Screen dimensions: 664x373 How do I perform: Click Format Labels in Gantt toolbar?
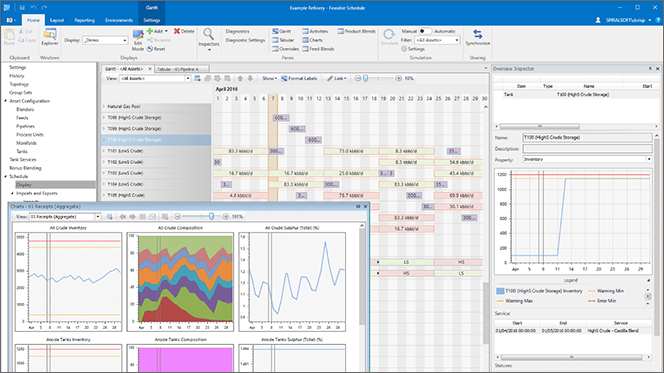[299, 78]
